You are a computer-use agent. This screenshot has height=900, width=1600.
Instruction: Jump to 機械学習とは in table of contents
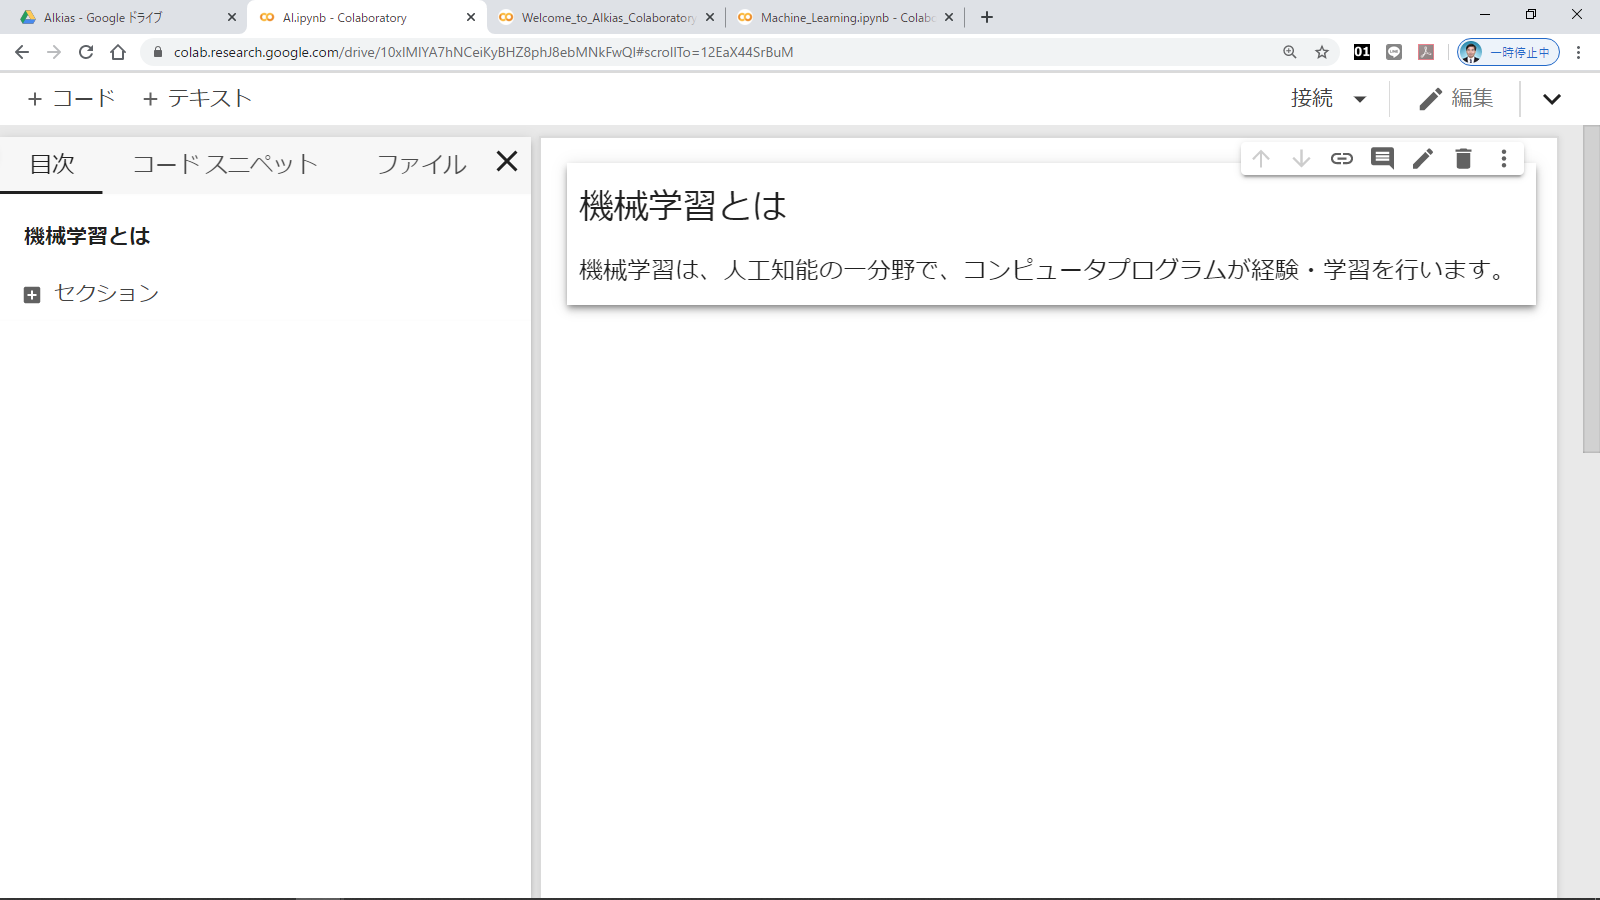[87, 236]
